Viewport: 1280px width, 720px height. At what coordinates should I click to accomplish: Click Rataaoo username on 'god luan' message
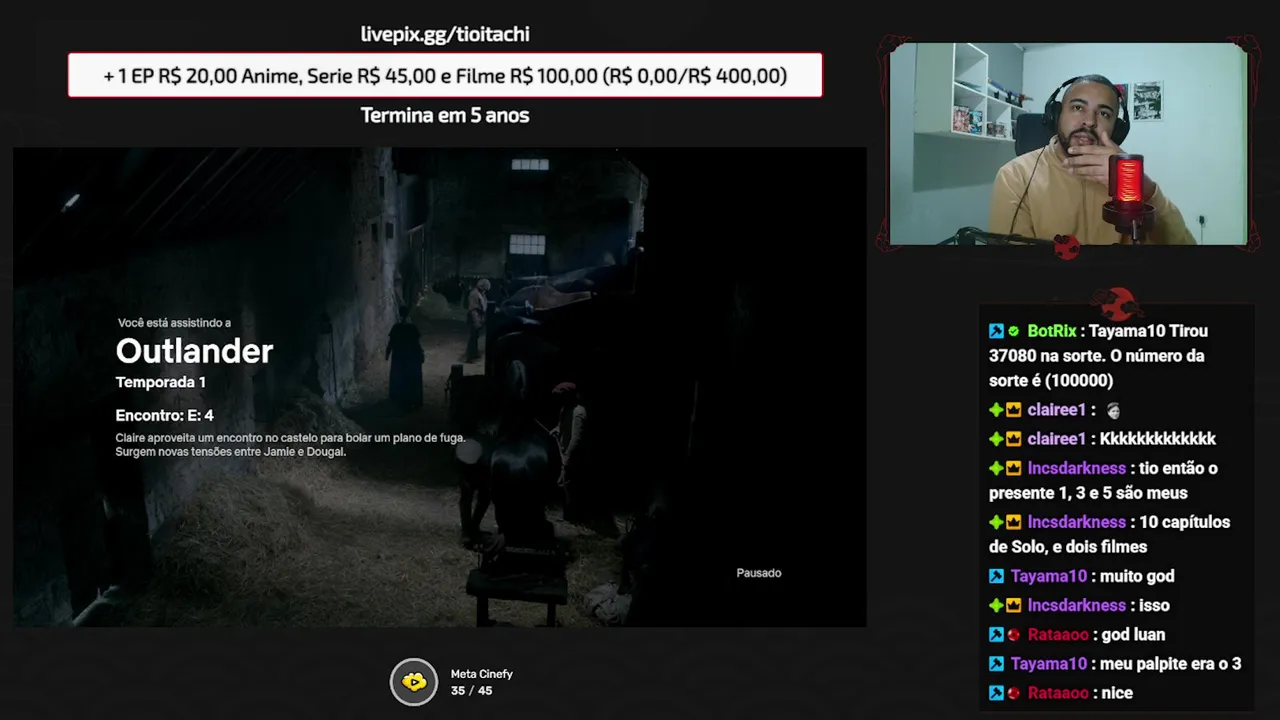[x=1057, y=634]
